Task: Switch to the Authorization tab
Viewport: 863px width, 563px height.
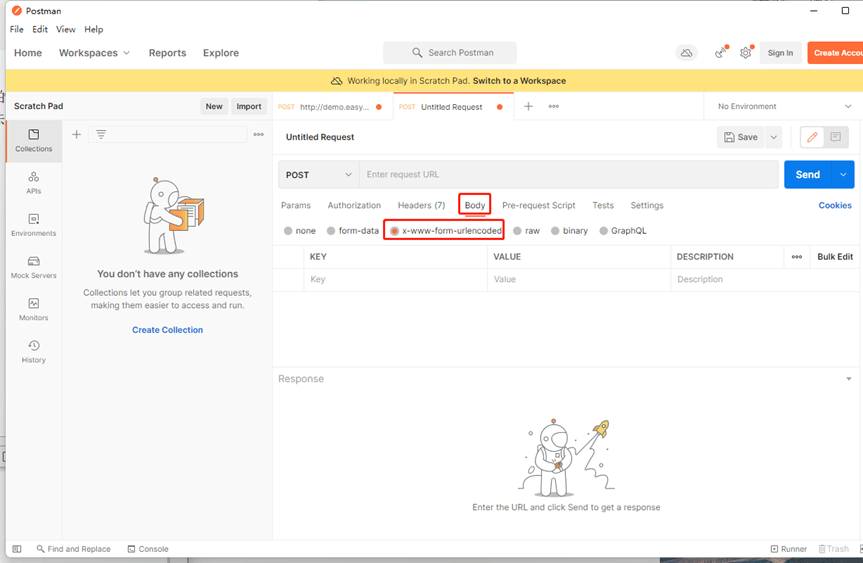Action: pyautogui.click(x=354, y=205)
